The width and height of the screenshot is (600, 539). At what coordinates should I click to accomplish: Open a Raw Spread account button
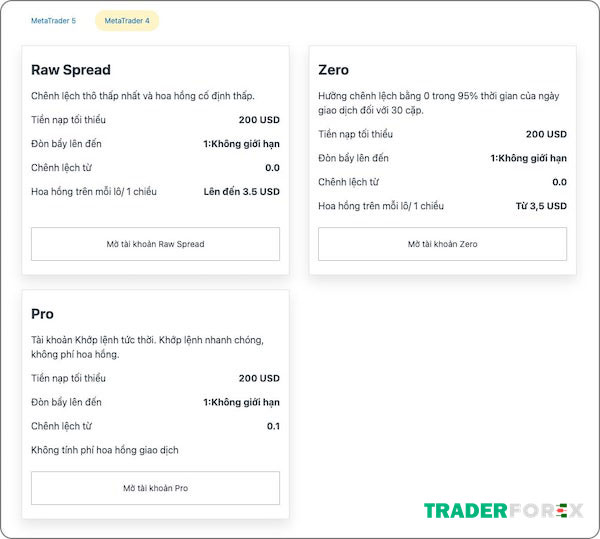pos(155,244)
